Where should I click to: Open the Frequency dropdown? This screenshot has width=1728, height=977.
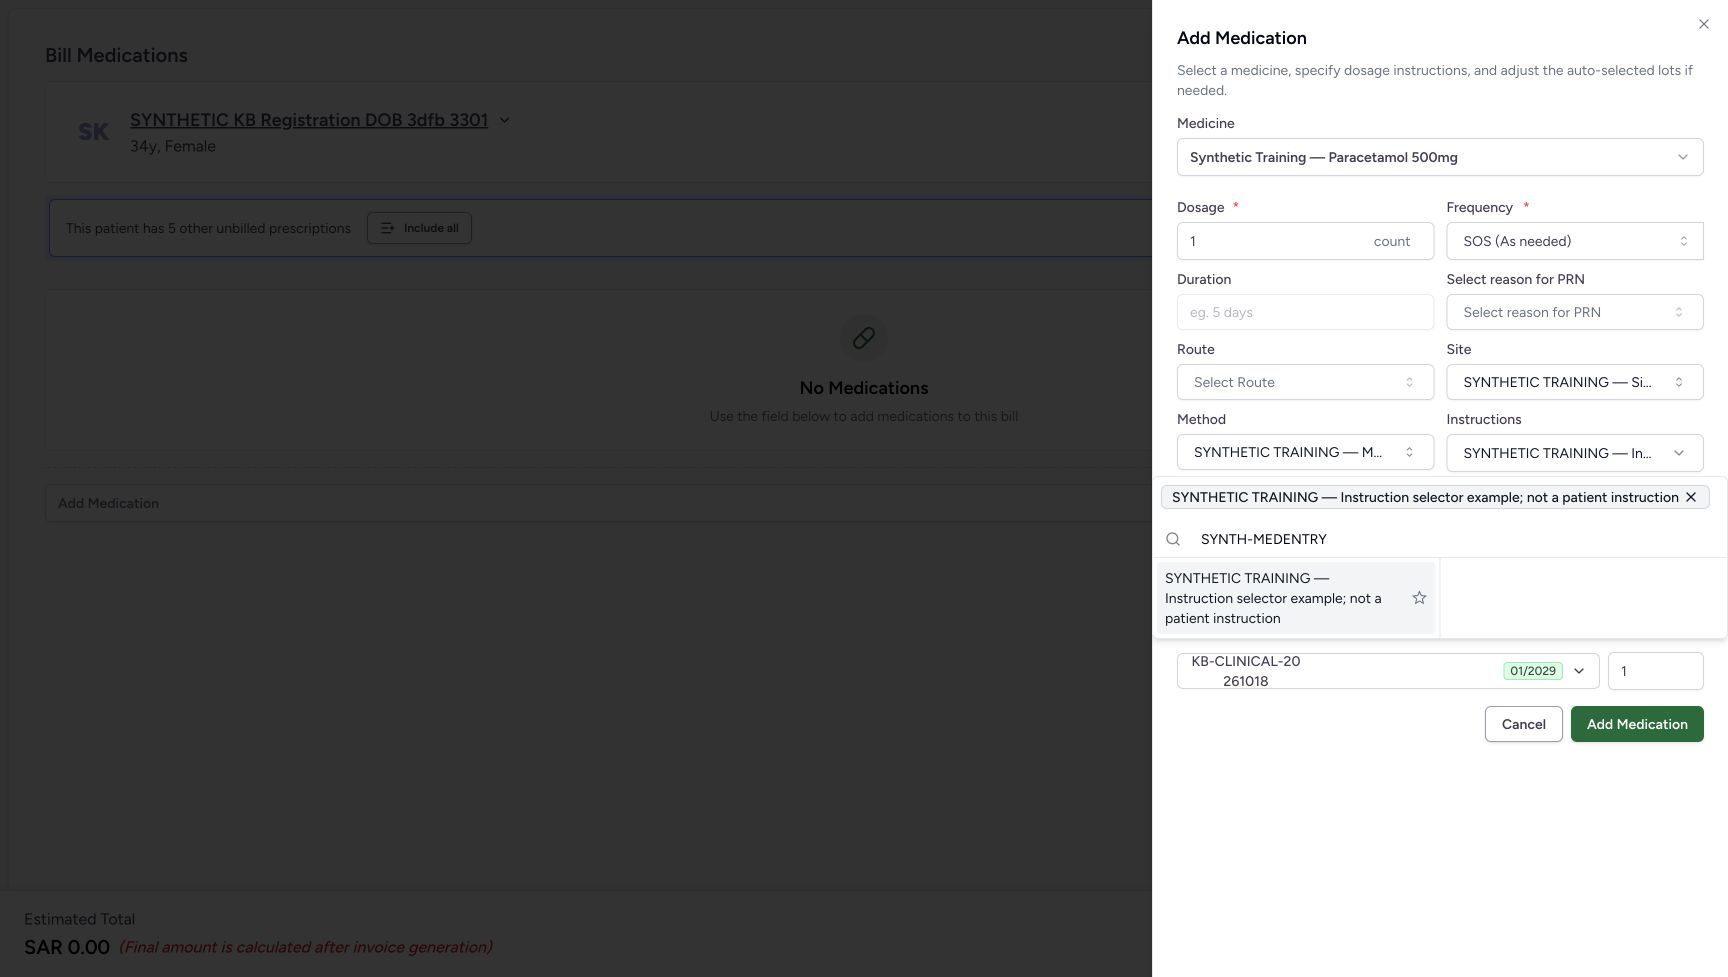click(x=1575, y=241)
